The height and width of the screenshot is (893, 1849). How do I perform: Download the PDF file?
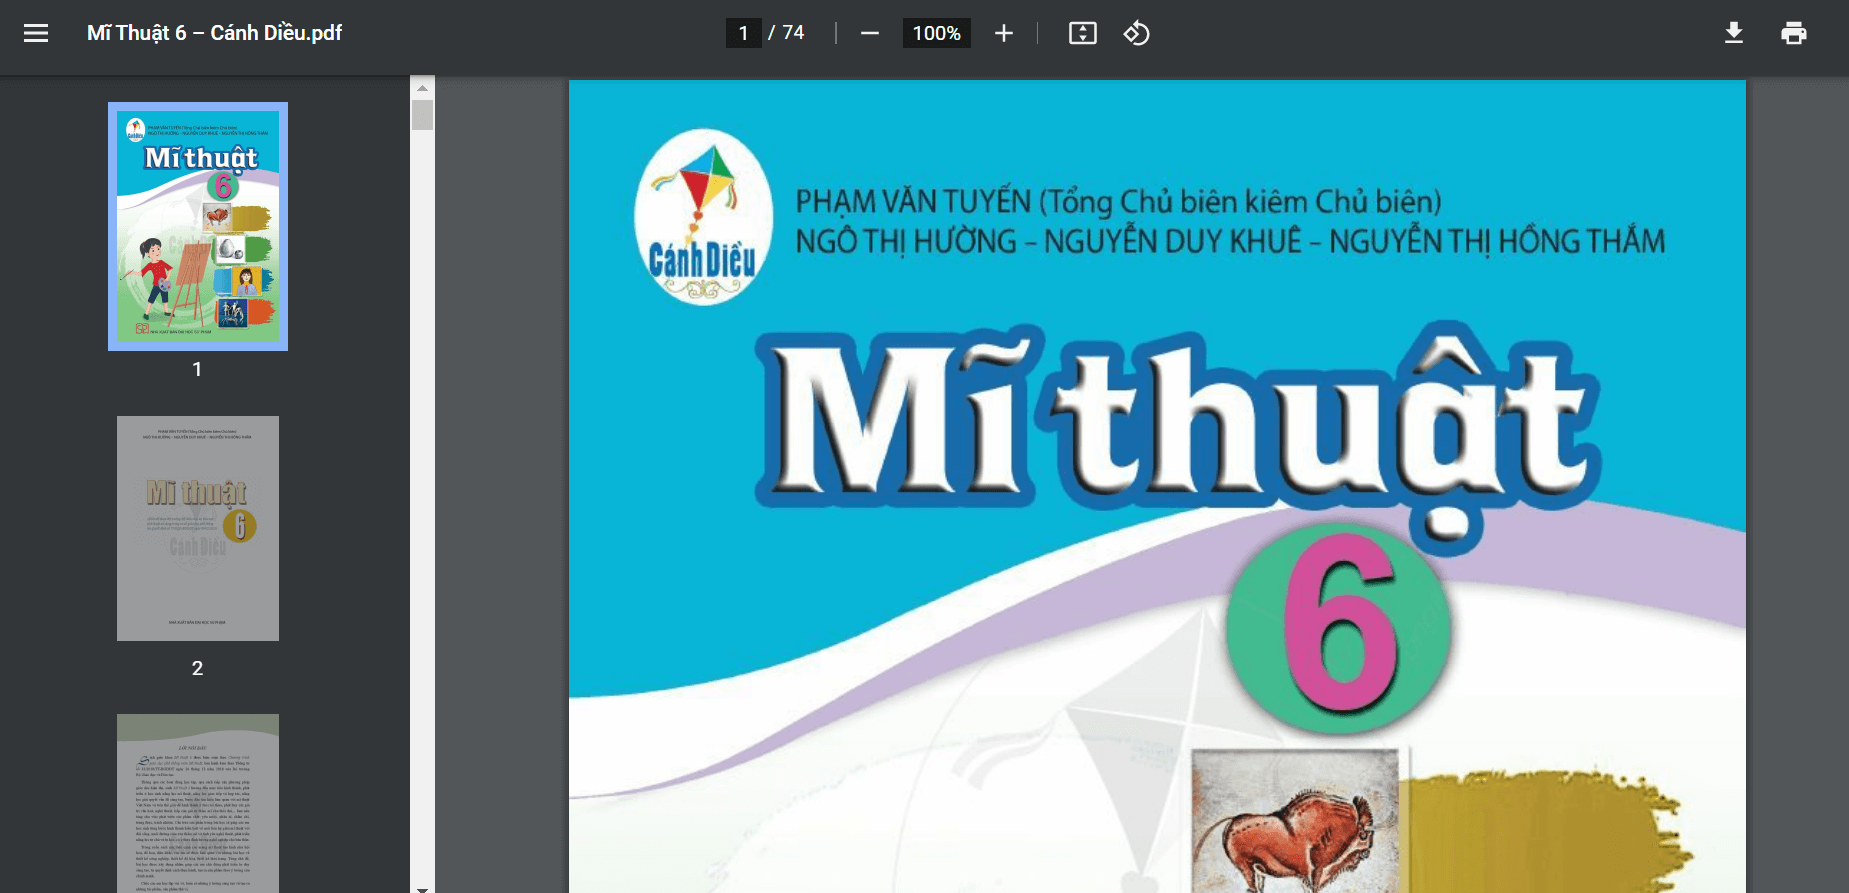[1734, 33]
